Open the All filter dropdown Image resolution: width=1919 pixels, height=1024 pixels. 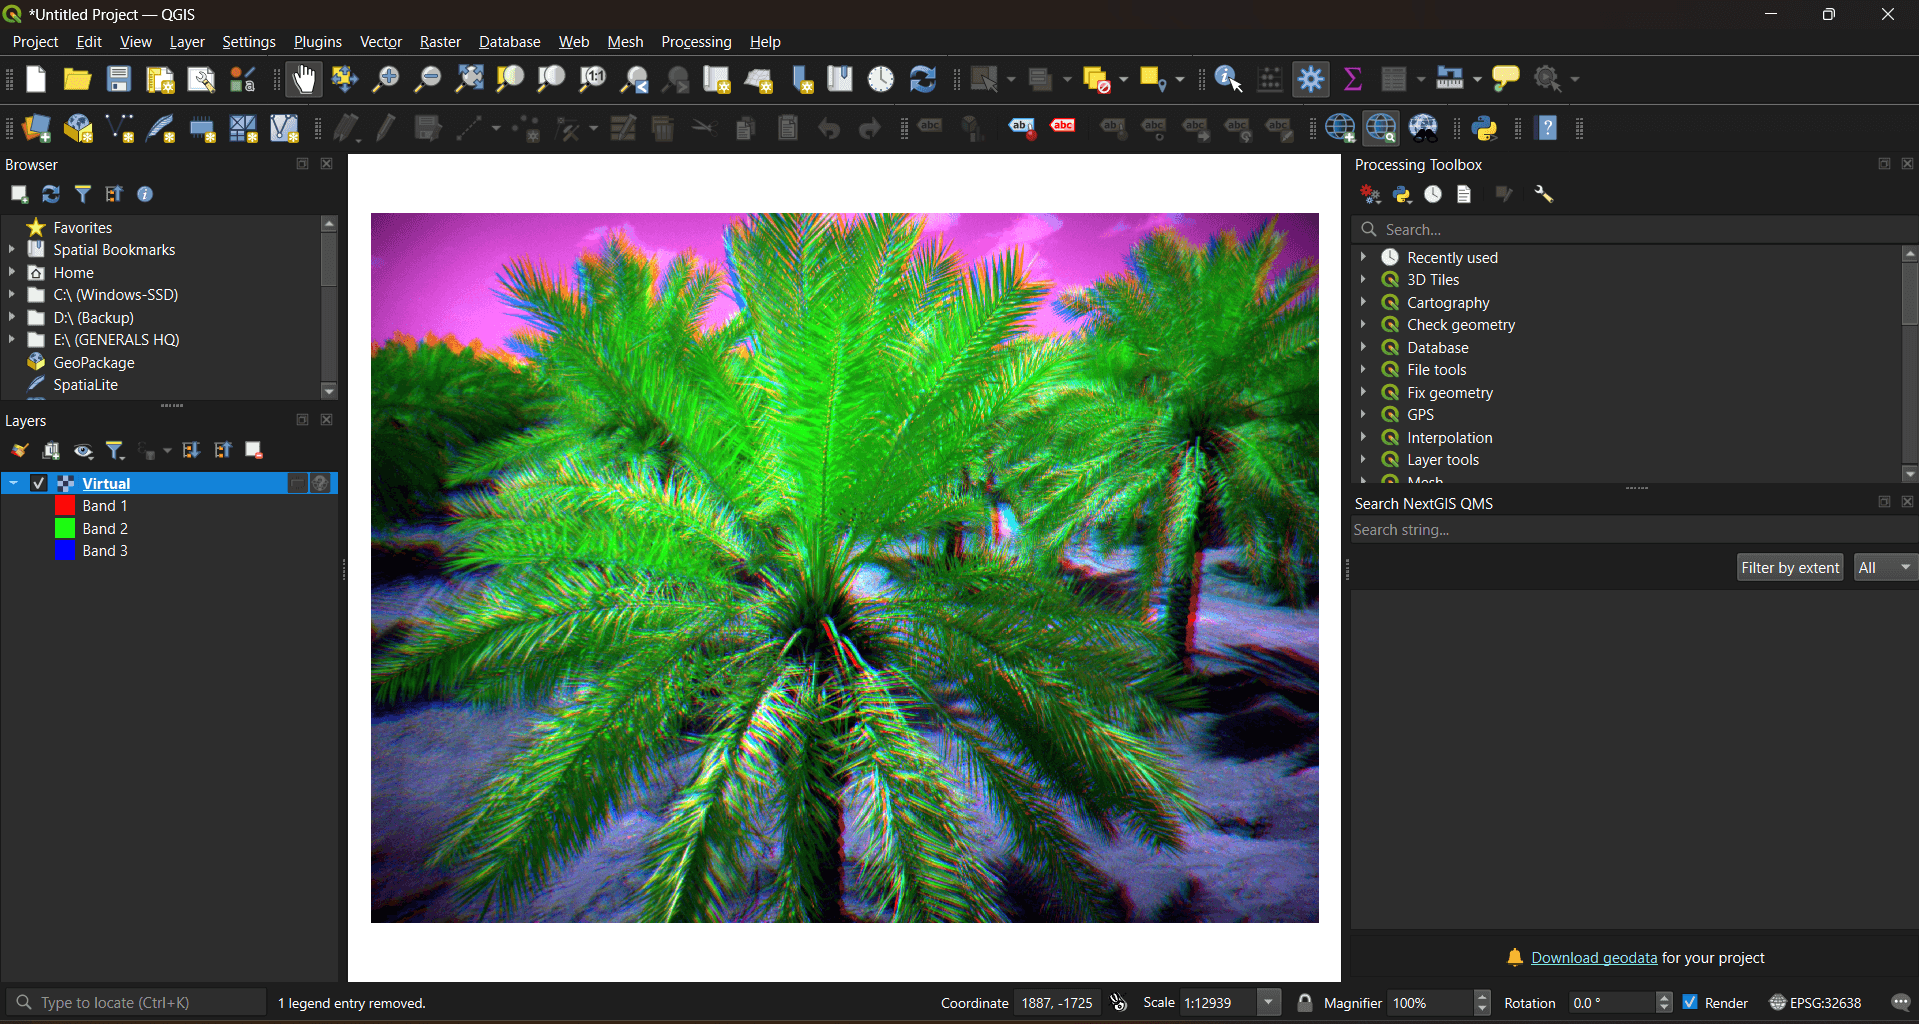coord(1885,567)
